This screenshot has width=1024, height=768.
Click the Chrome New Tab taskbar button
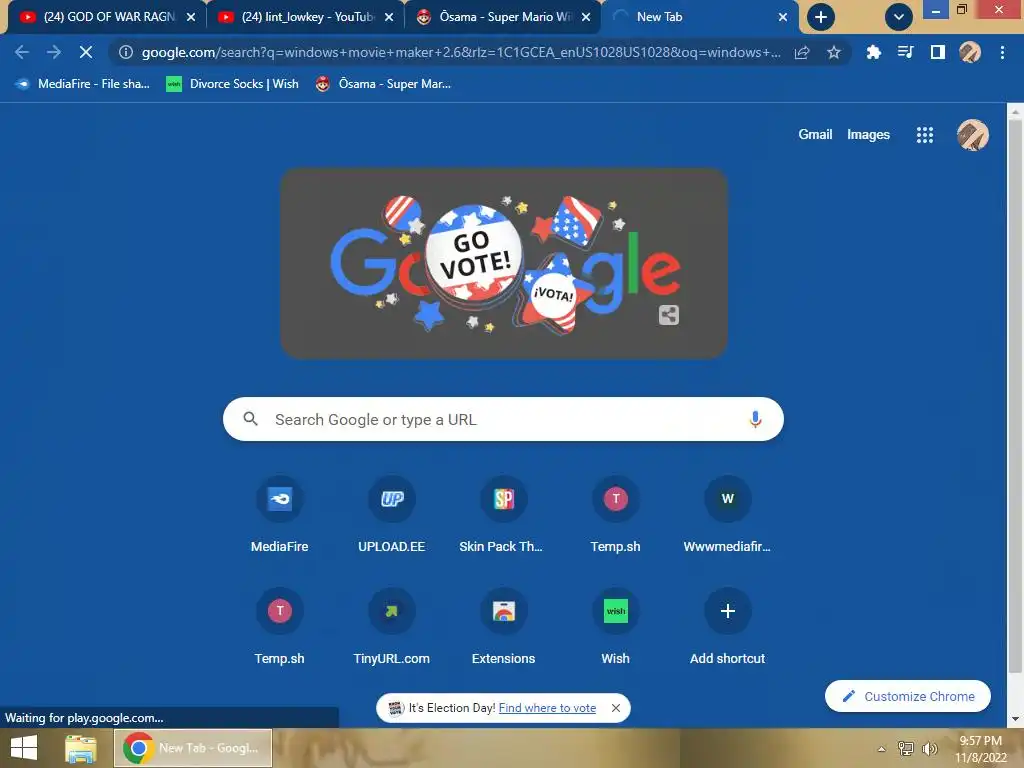pos(193,748)
